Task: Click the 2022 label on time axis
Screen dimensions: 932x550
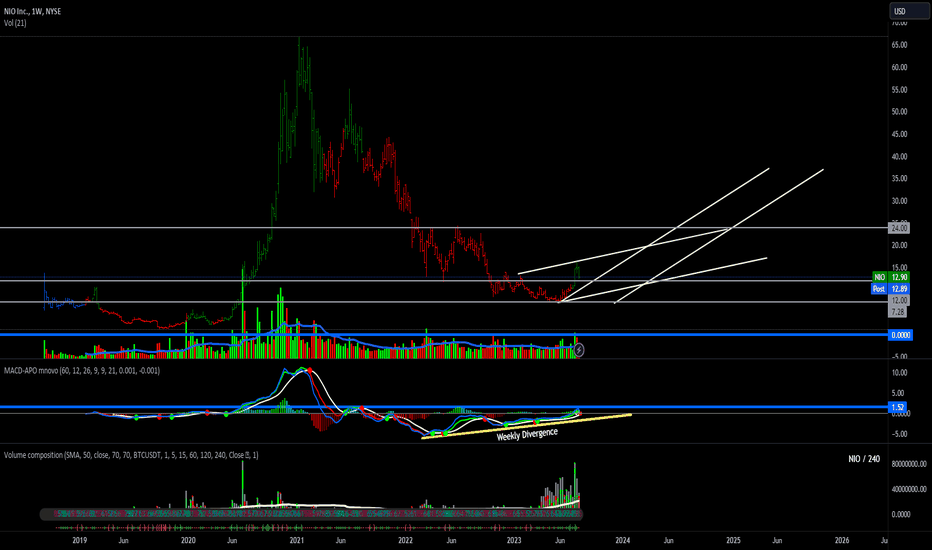Action: (405, 540)
